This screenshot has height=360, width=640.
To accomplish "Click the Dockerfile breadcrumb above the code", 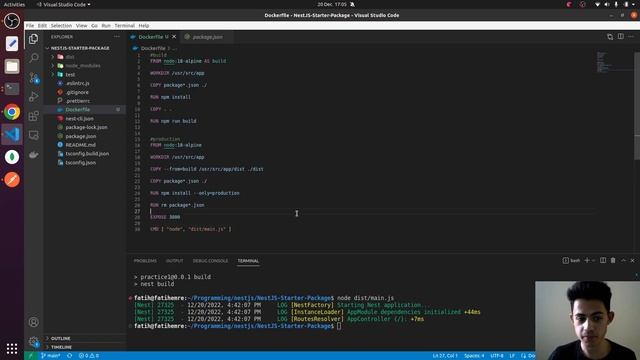I will tap(153, 48).
